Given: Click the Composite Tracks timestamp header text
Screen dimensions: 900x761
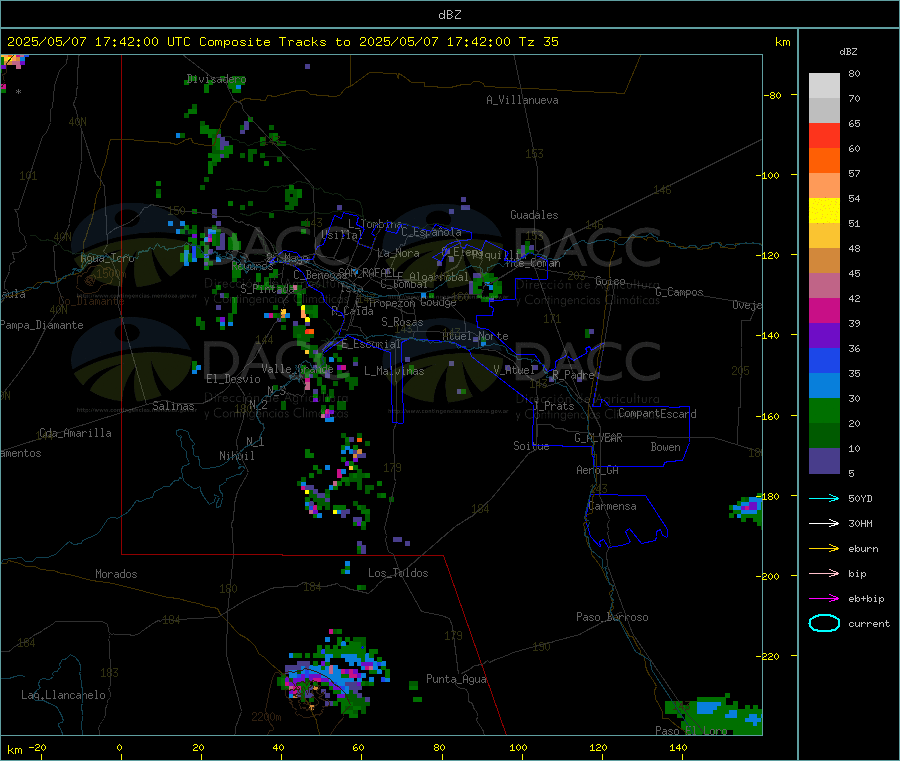Looking at the screenshot, I should coord(282,42).
